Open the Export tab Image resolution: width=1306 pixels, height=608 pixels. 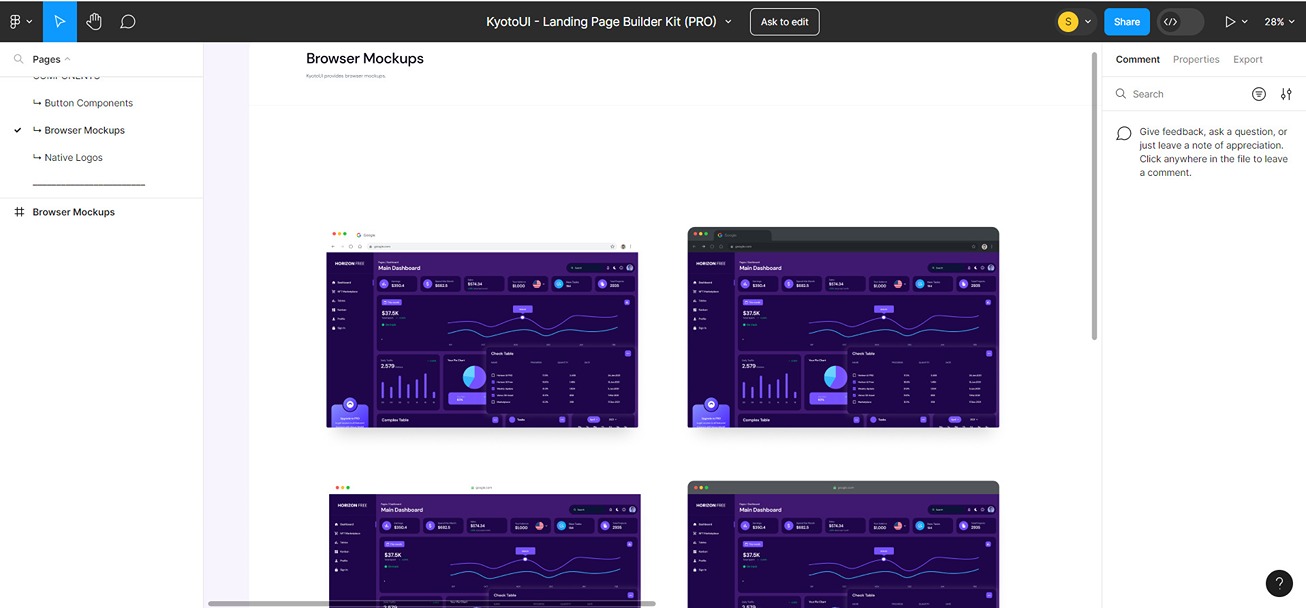point(1247,58)
